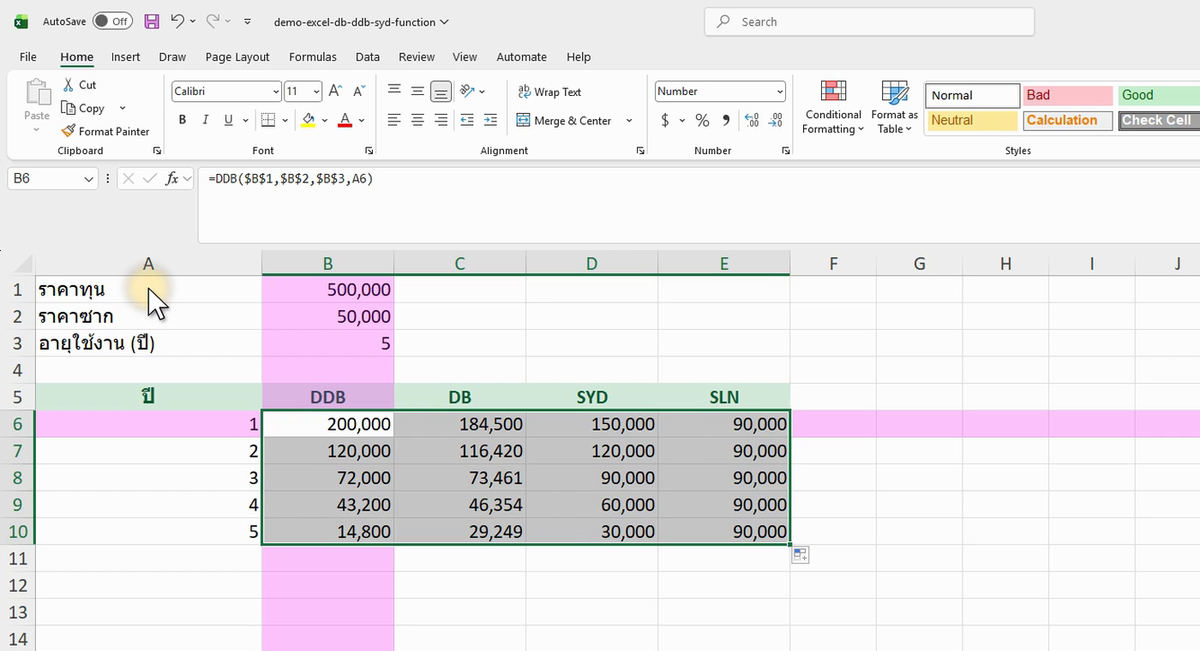The width and height of the screenshot is (1200, 651).
Task: Apply Underline formatting
Action: pos(229,120)
